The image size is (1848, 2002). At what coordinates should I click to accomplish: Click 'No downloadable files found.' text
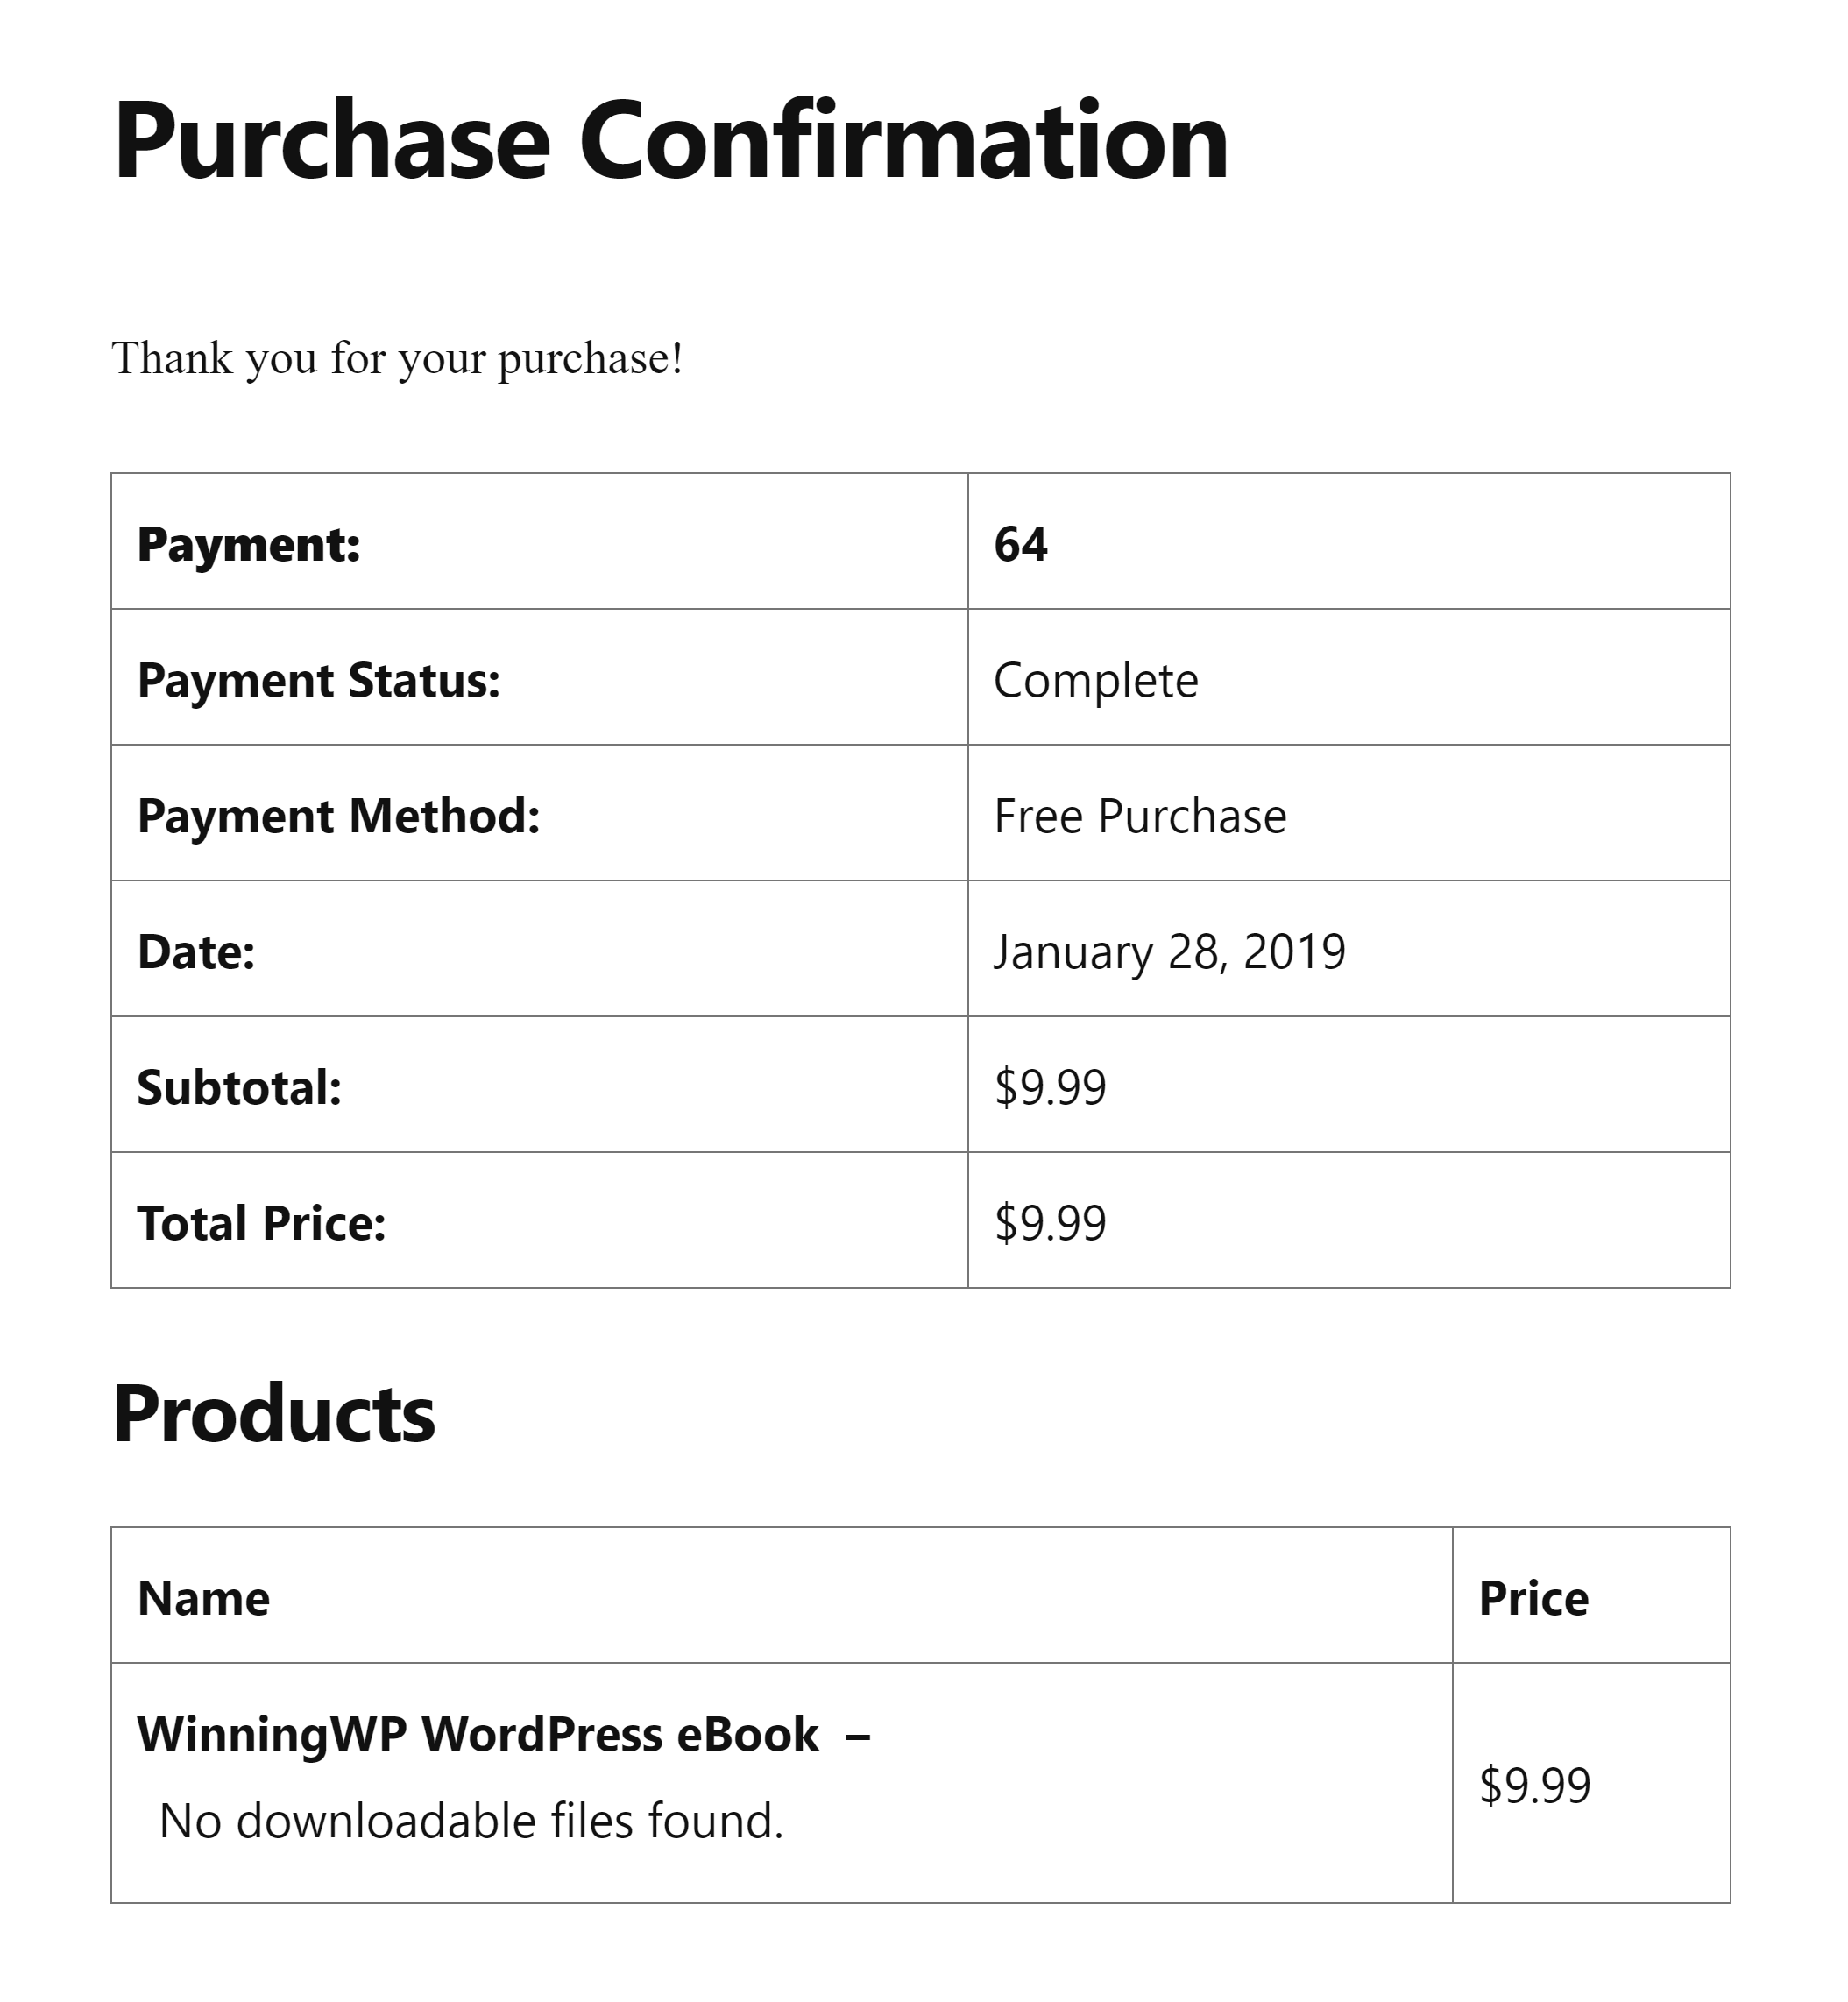(x=471, y=1821)
